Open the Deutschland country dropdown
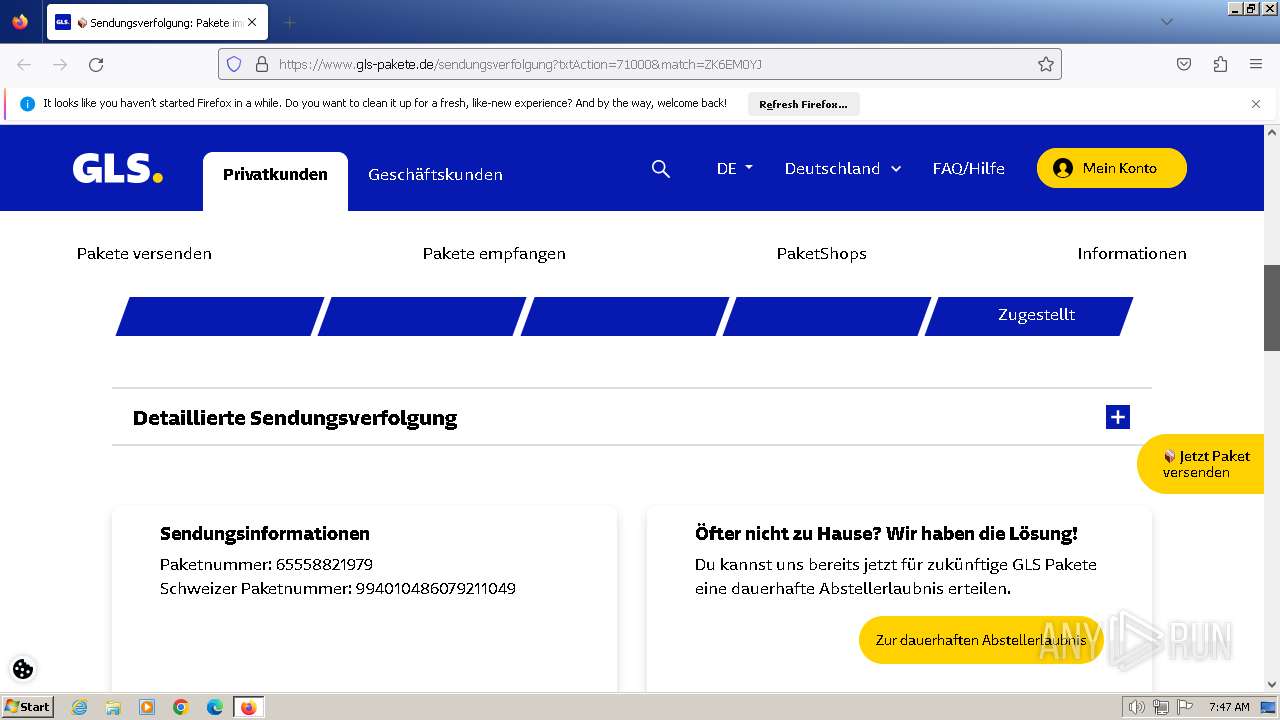 coord(843,168)
